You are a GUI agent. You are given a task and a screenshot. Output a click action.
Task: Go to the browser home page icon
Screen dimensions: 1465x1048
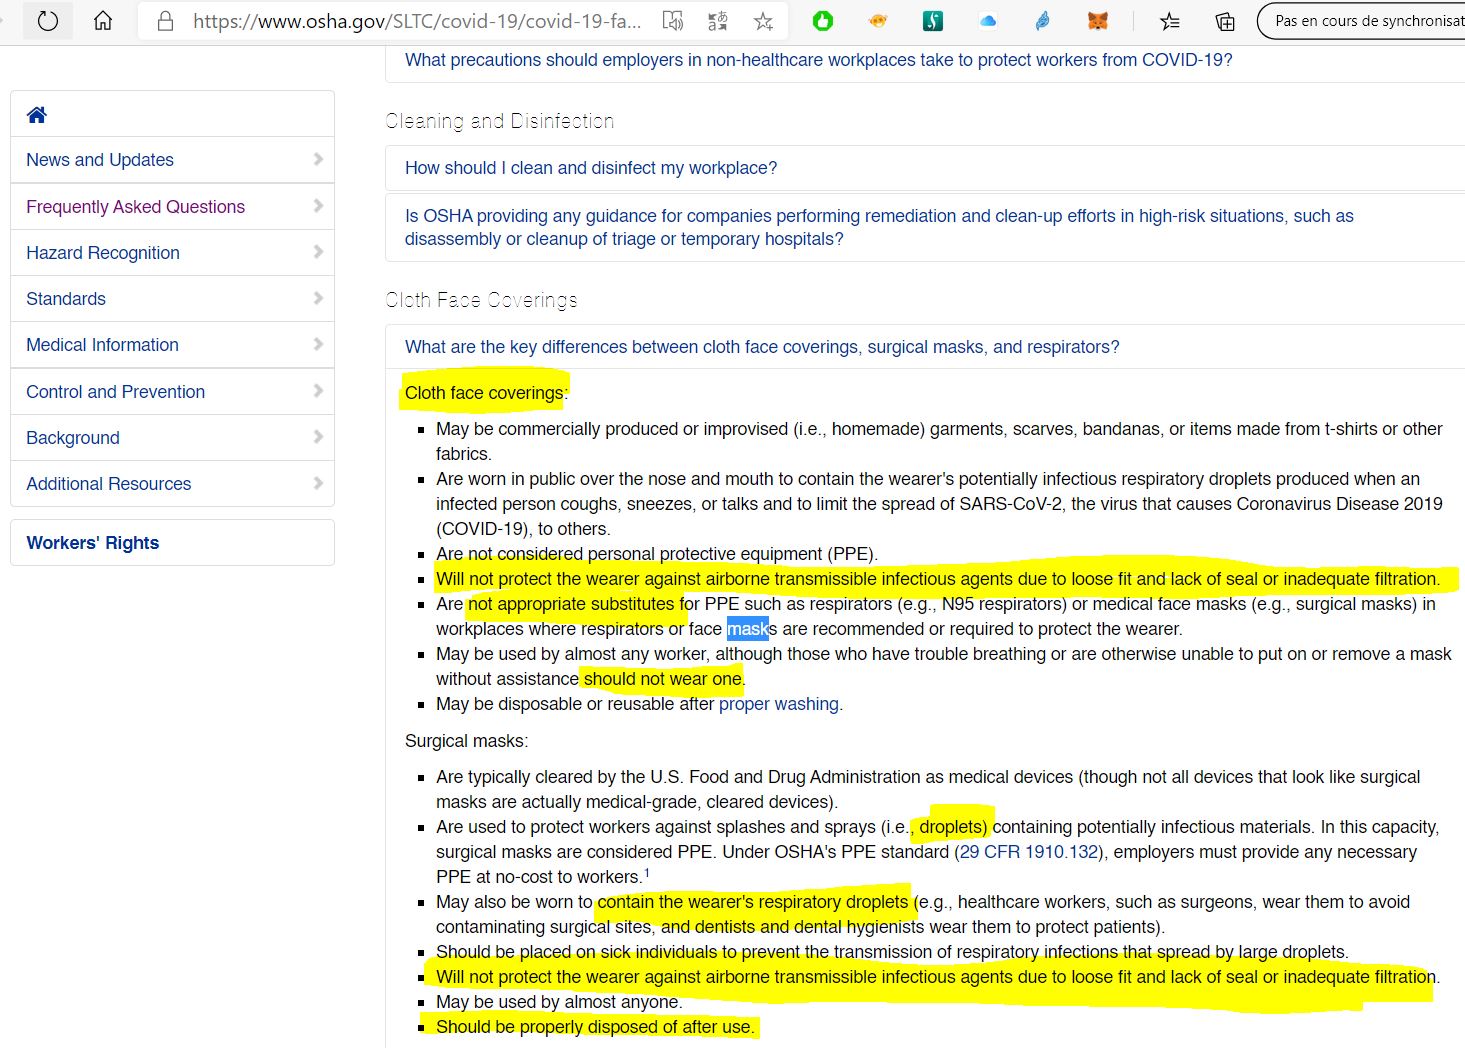coord(103,21)
